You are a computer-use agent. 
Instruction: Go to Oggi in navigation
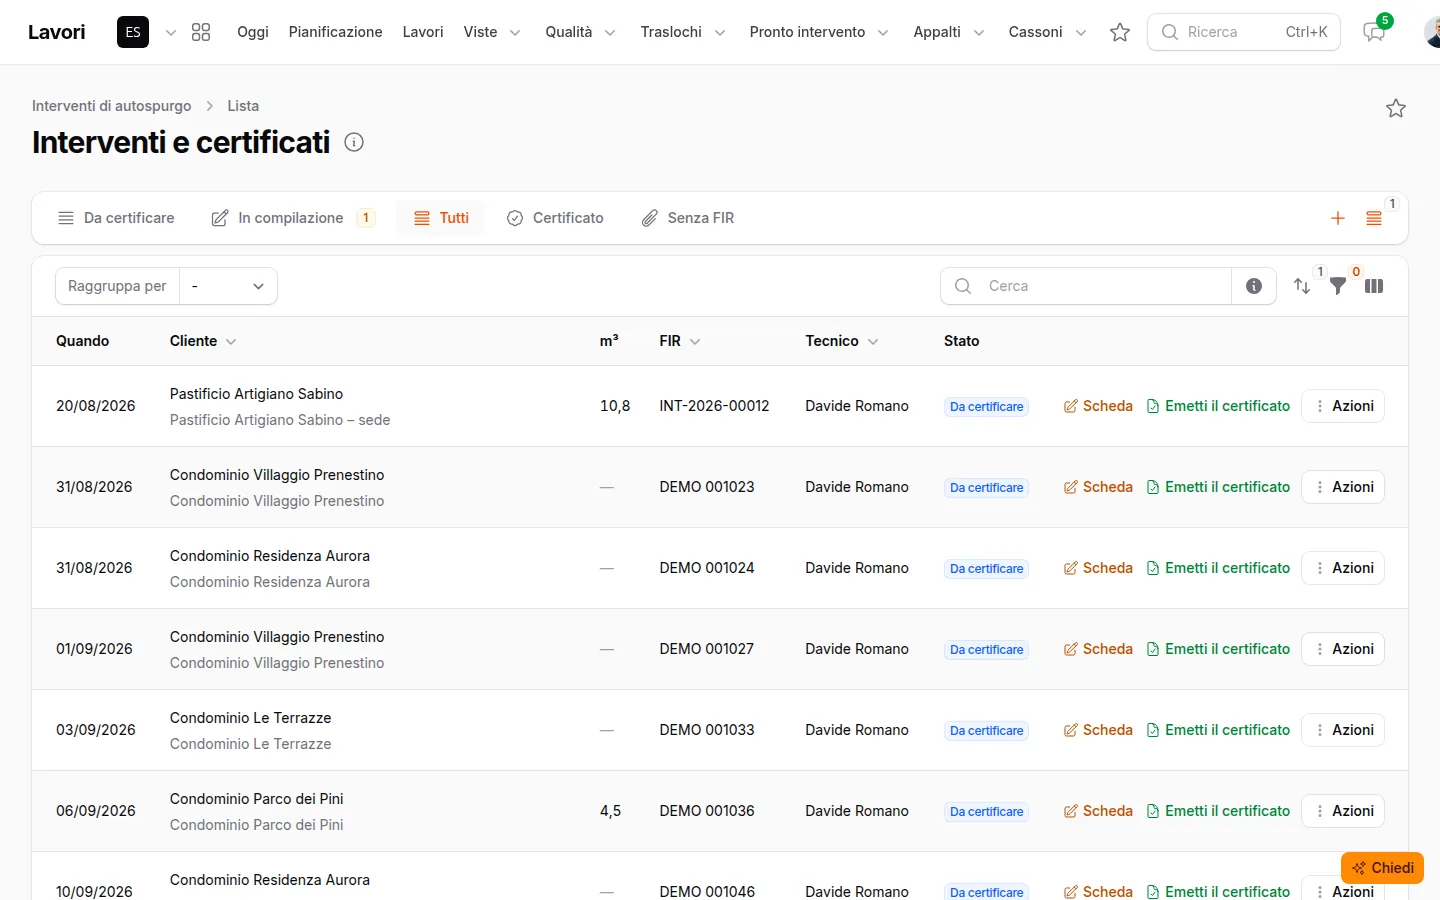pyautogui.click(x=253, y=32)
